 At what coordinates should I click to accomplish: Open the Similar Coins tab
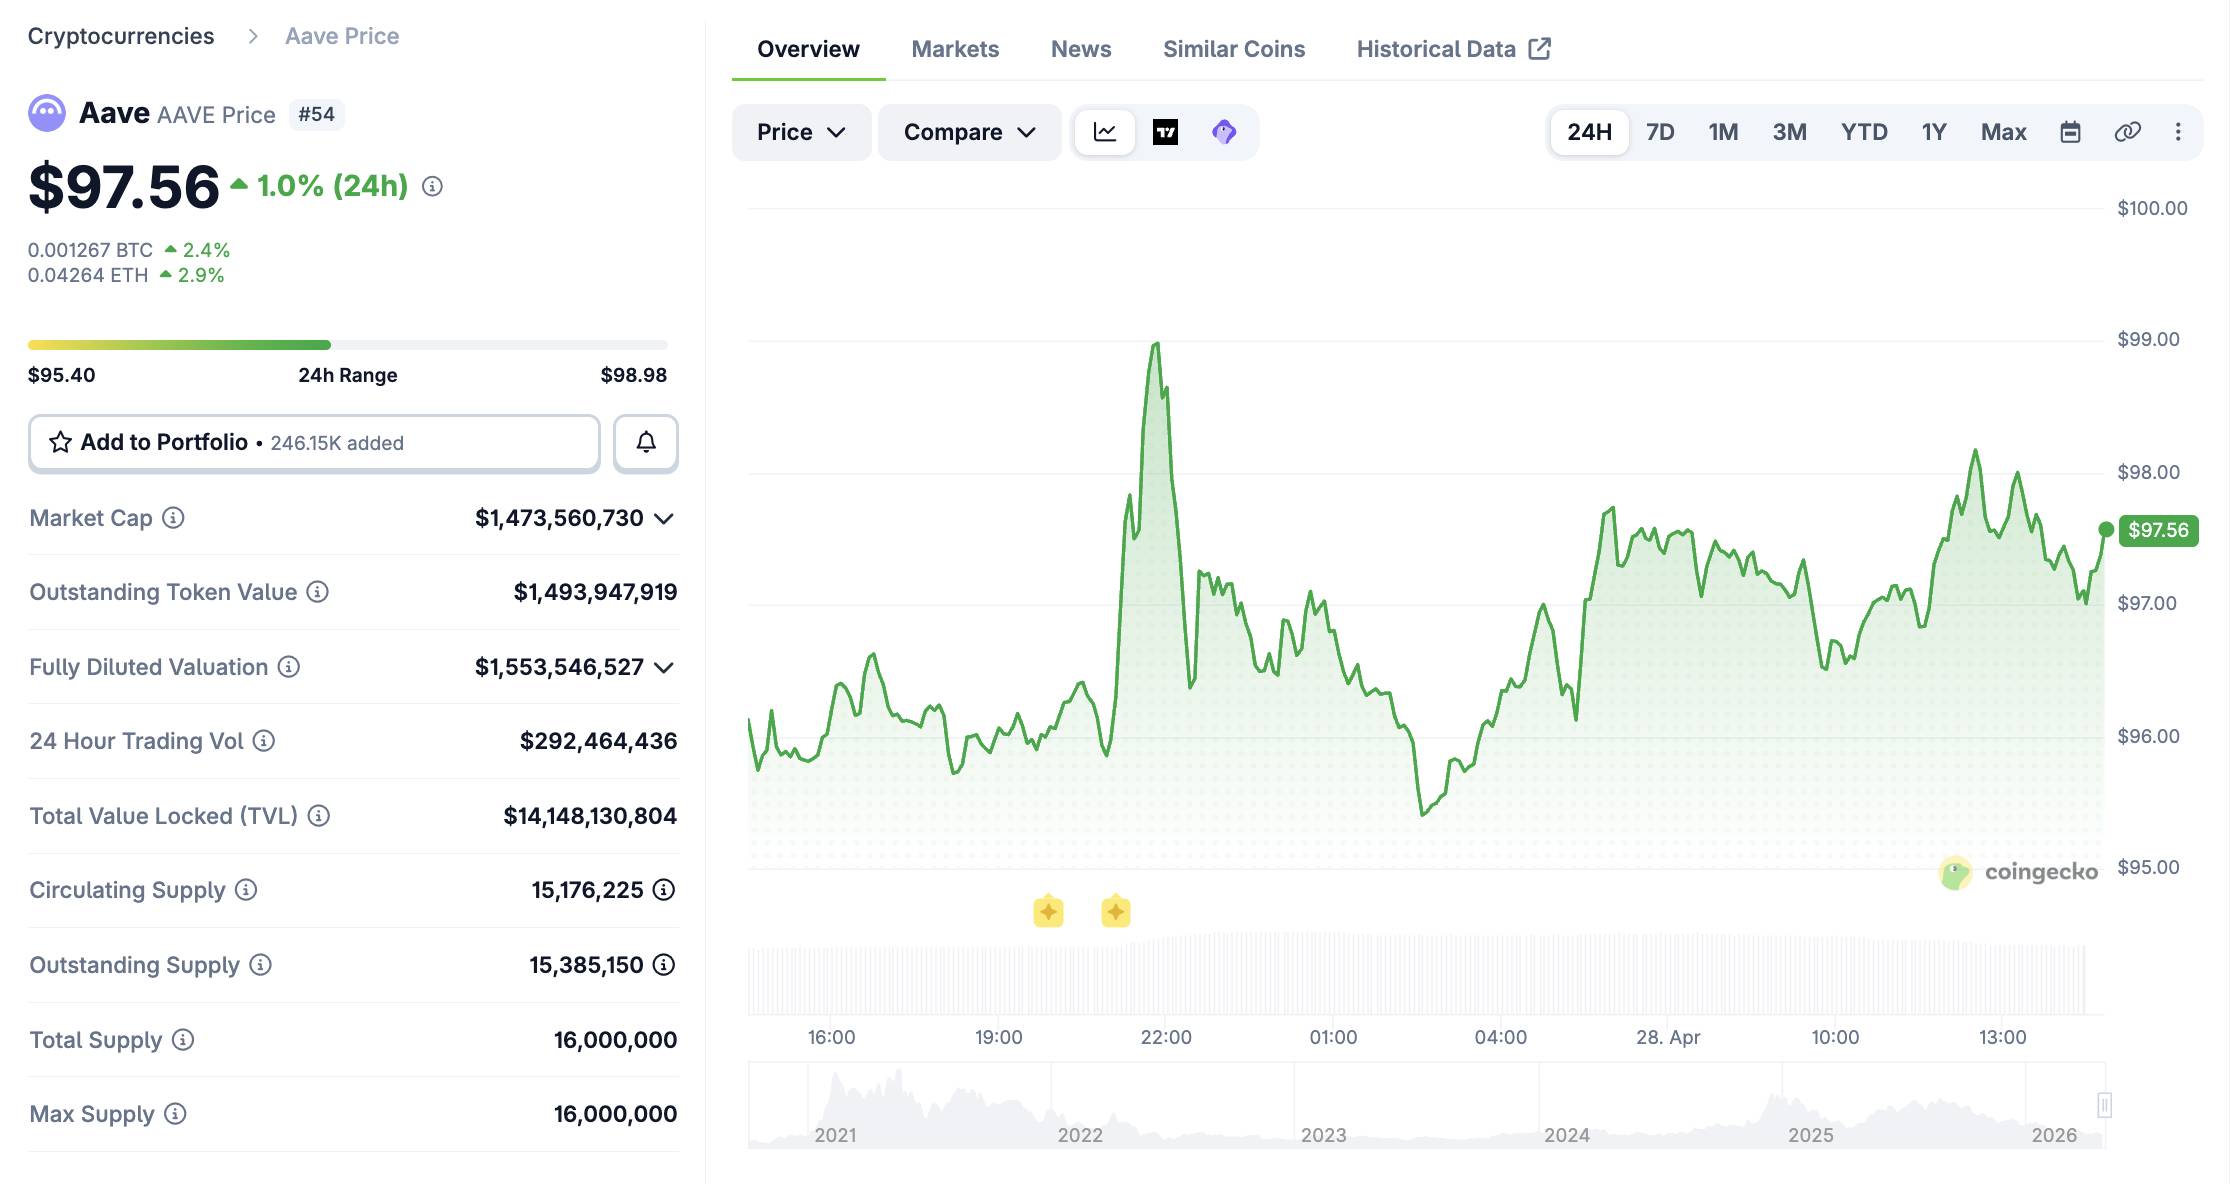1233,49
